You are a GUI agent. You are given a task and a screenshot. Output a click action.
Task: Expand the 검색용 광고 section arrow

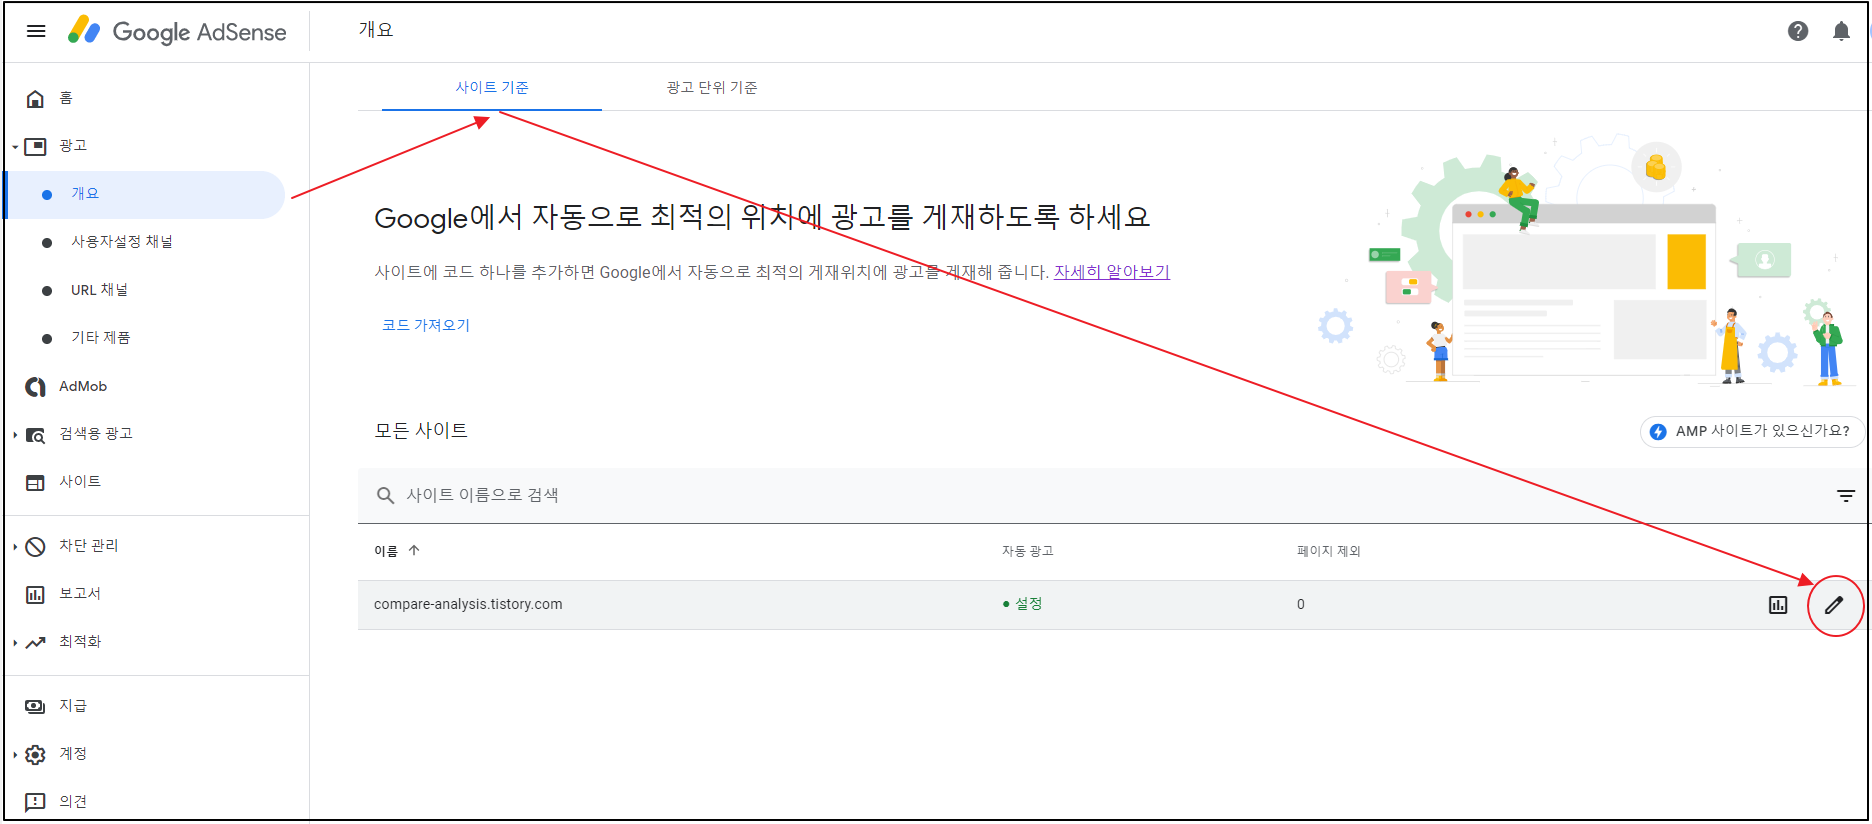click(x=15, y=435)
